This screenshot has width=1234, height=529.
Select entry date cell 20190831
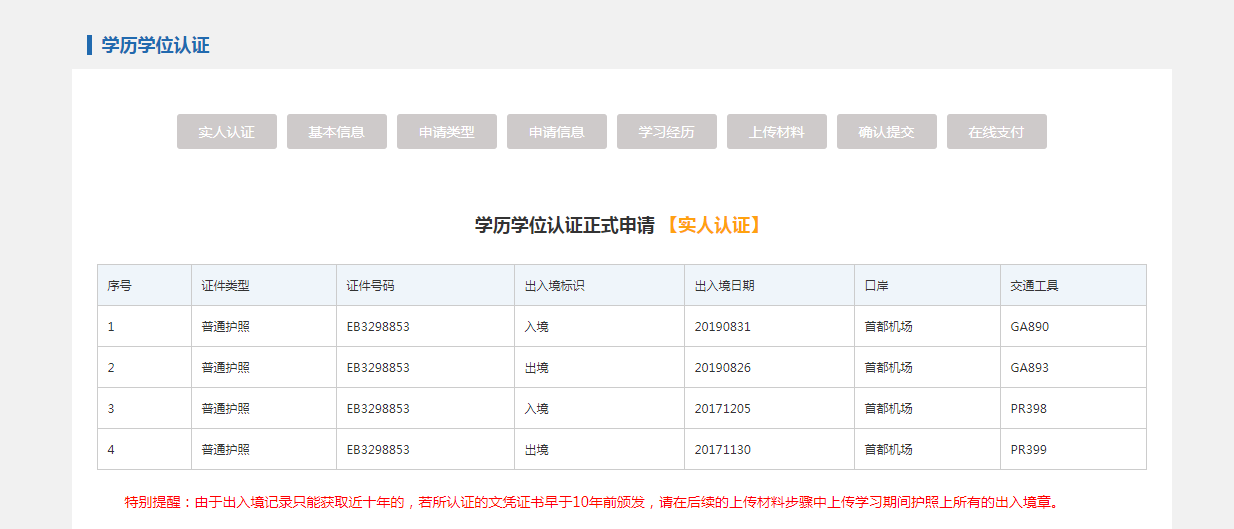[x=723, y=327]
